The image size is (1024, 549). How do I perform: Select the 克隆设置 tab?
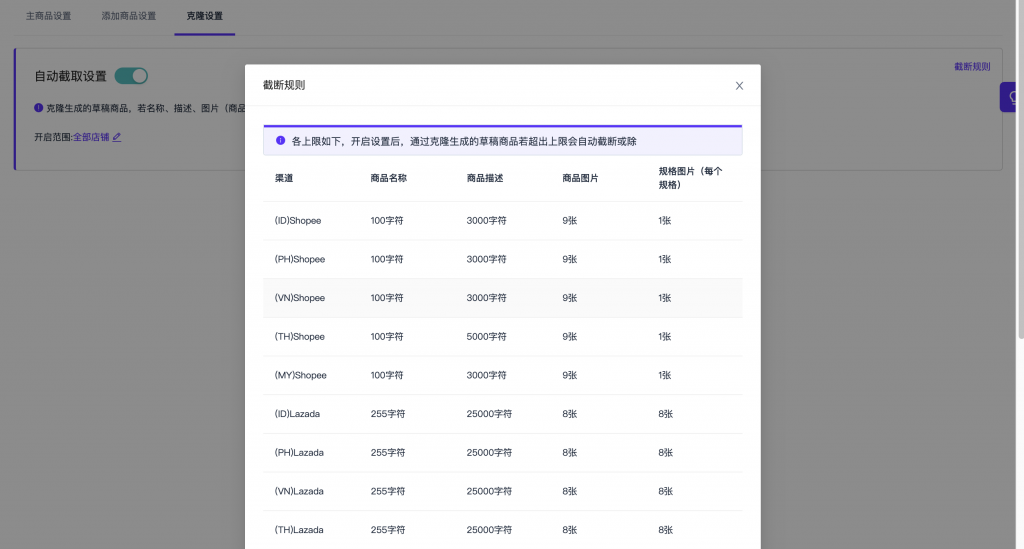(x=204, y=16)
